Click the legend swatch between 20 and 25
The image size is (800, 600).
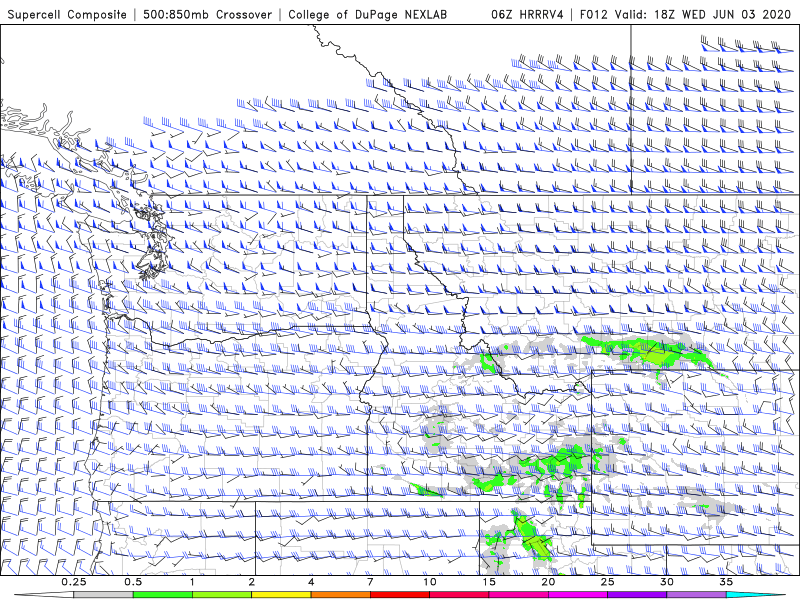coord(578,595)
